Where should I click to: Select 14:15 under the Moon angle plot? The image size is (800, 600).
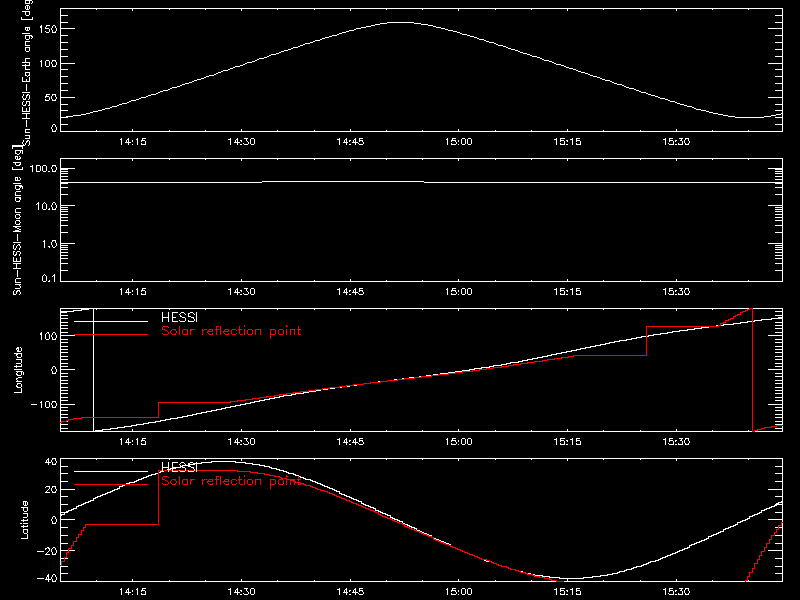pyautogui.click(x=133, y=292)
